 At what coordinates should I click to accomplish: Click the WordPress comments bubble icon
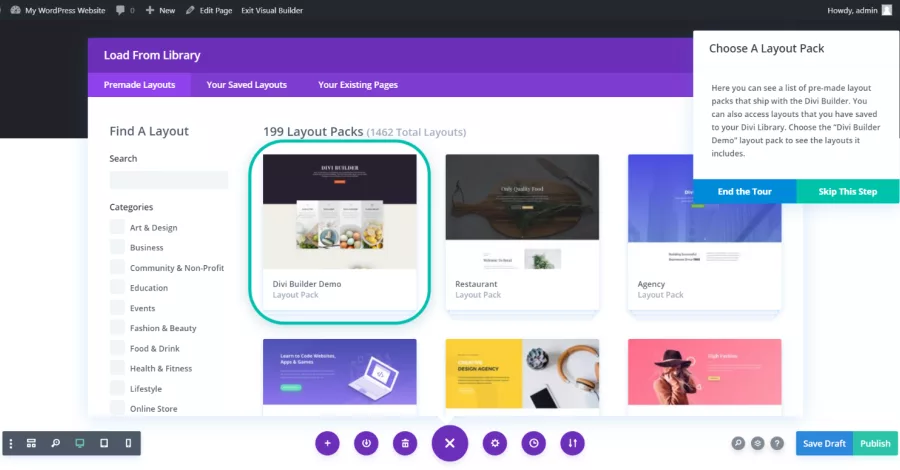120,10
